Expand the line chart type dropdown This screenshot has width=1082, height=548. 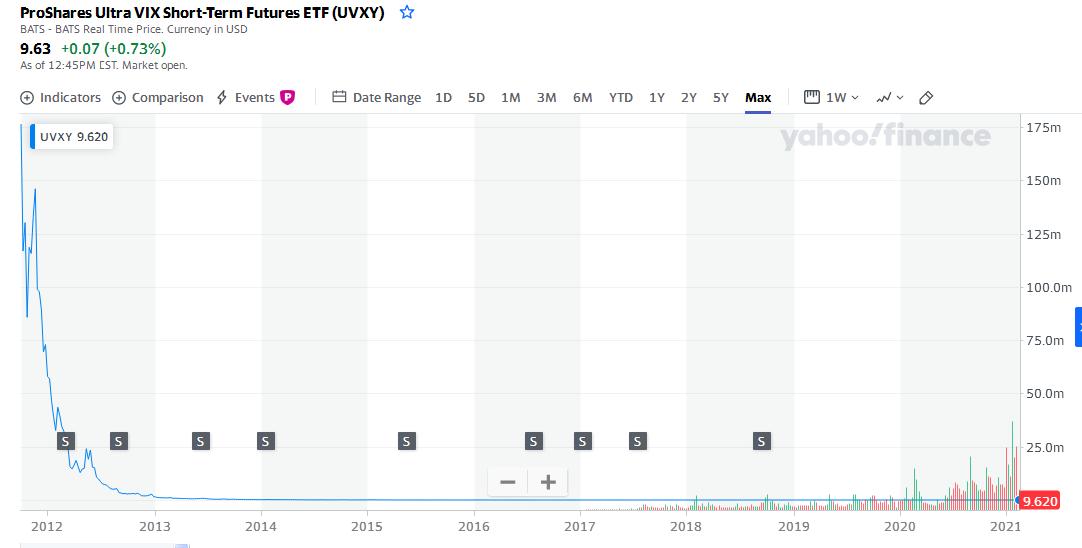pyautogui.click(x=889, y=97)
